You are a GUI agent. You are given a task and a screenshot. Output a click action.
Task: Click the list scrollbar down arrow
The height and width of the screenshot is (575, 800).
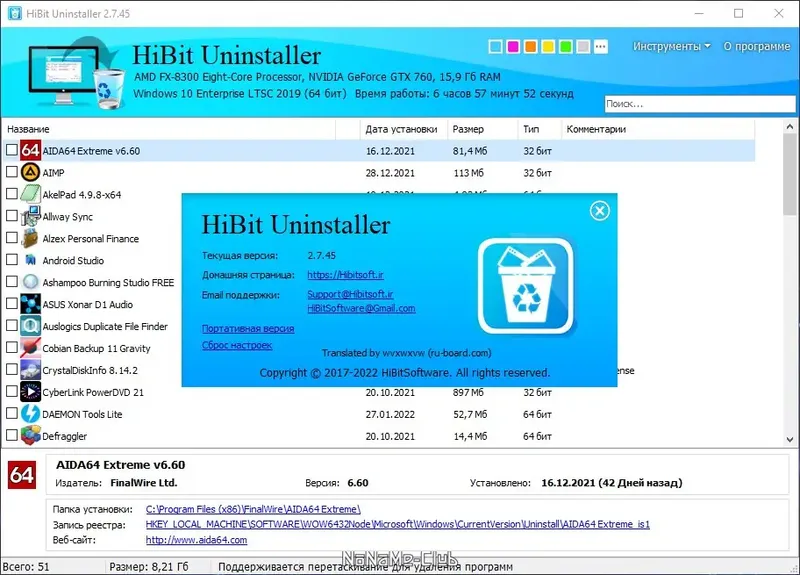pyautogui.click(x=790, y=439)
